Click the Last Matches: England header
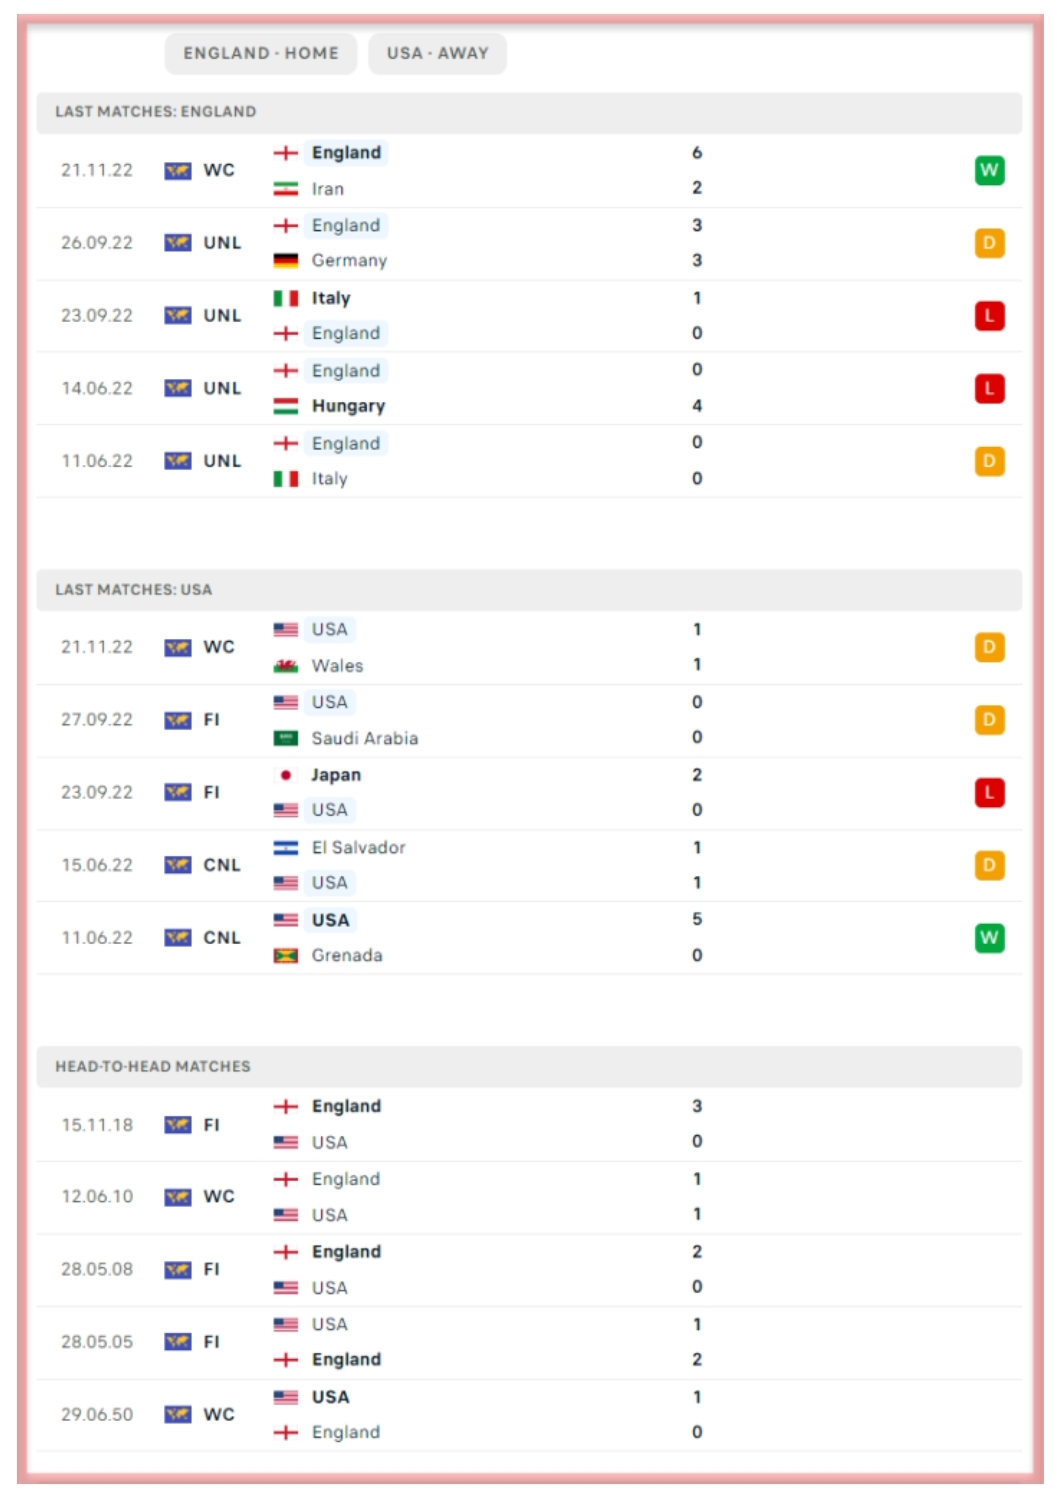The height and width of the screenshot is (1501, 1054). click(155, 112)
